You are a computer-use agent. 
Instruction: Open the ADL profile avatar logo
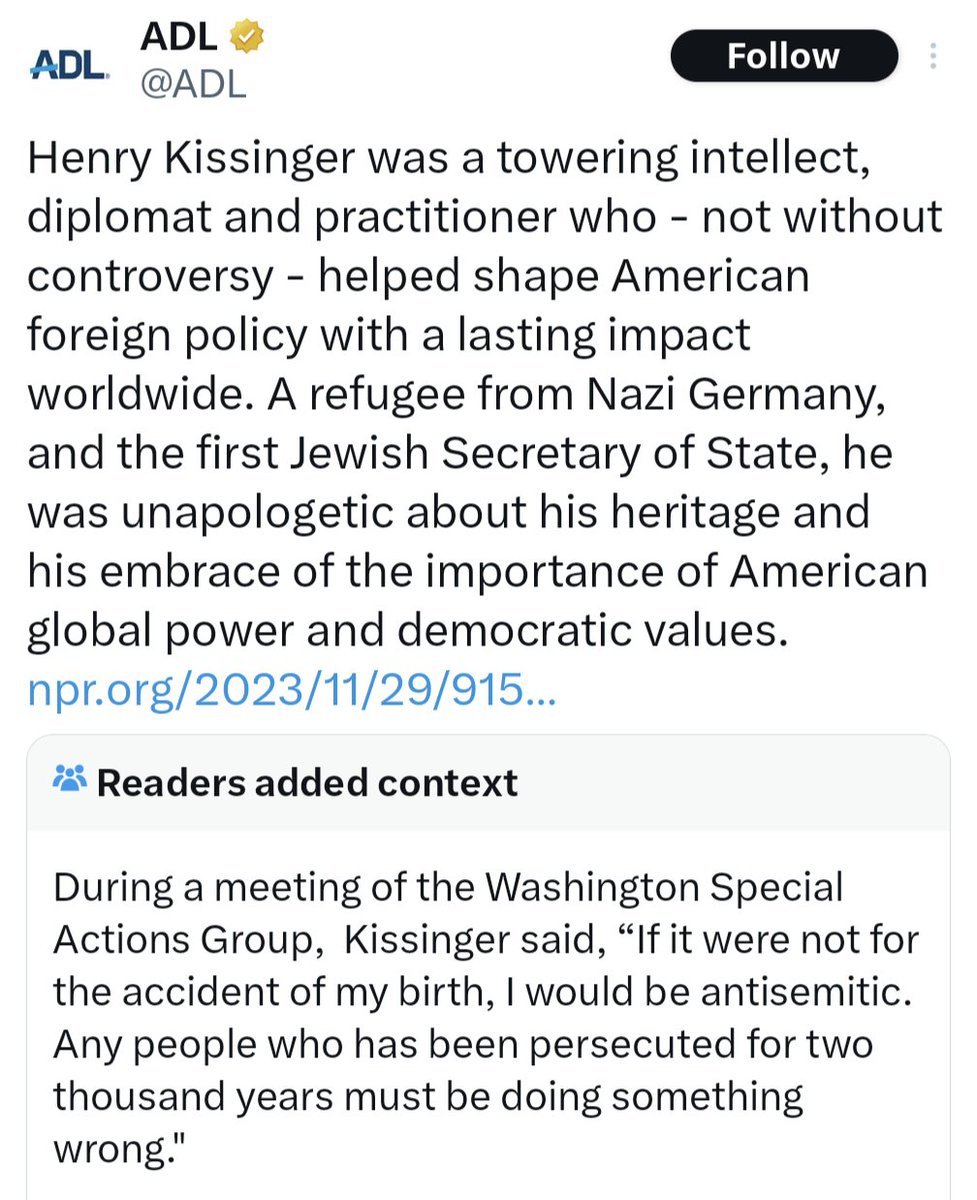[x=69, y=62]
